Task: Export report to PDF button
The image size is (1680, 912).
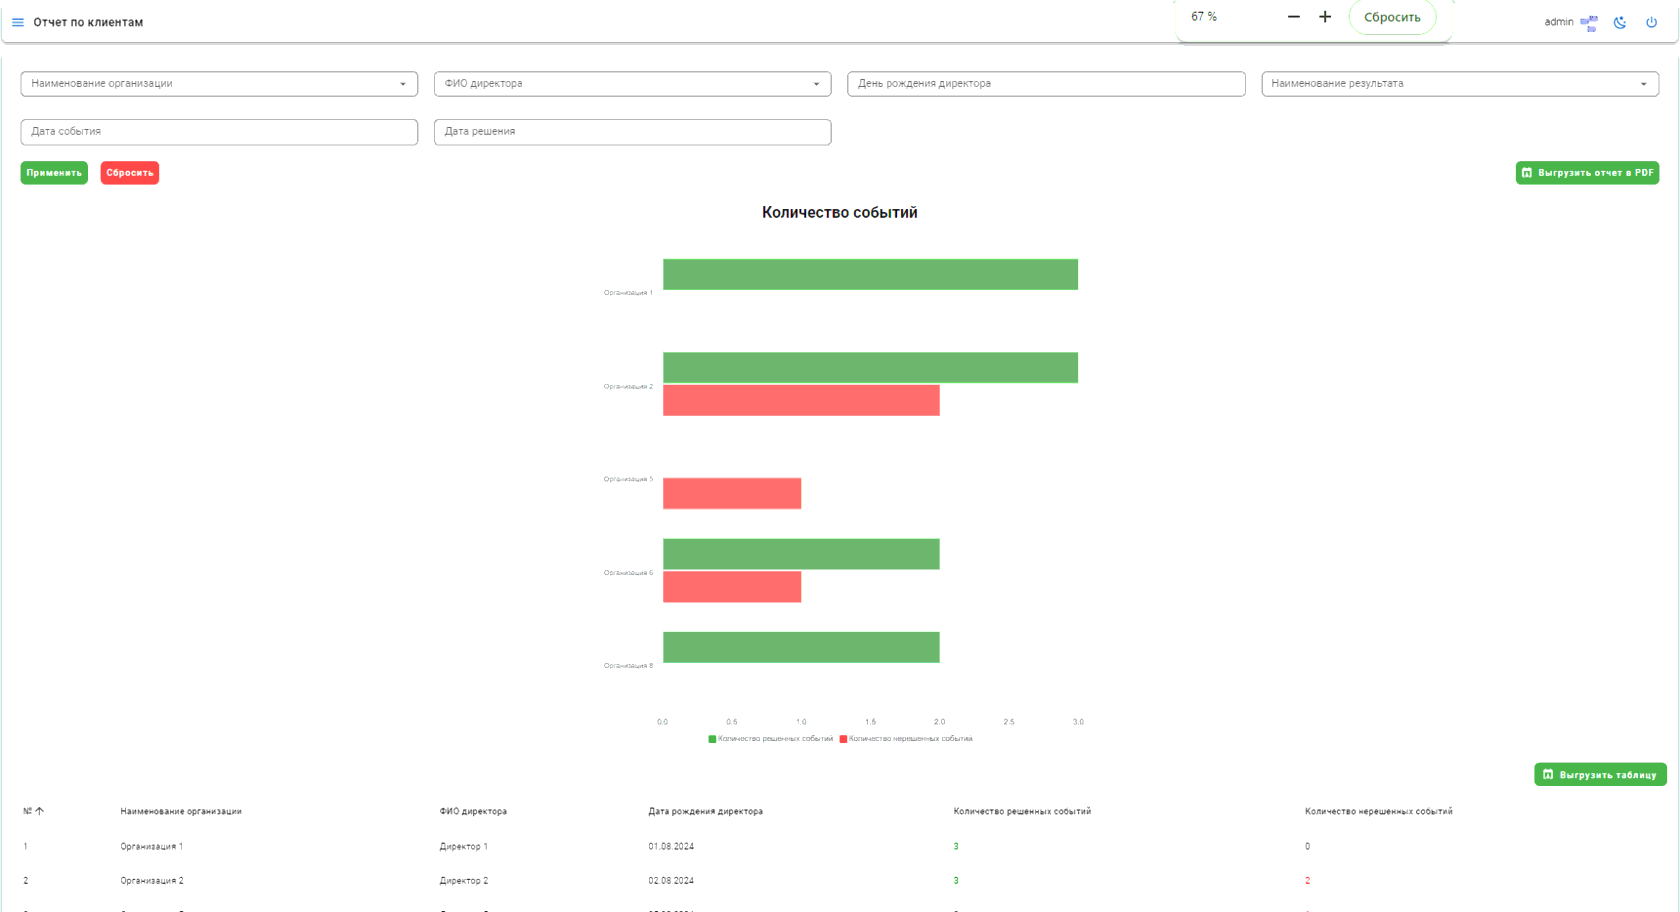Action: point(1587,173)
